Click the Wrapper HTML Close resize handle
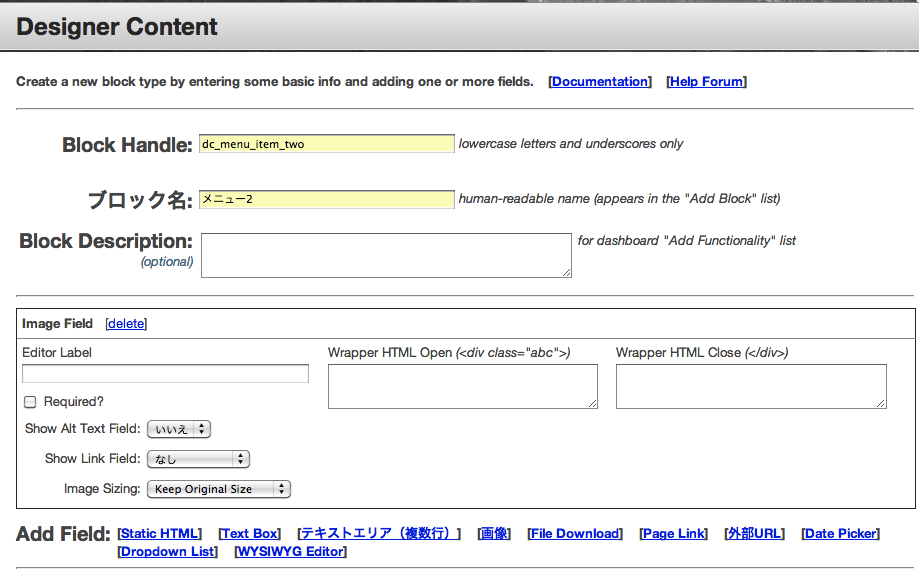Screen dimensions: 919x571 [x=881, y=403]
